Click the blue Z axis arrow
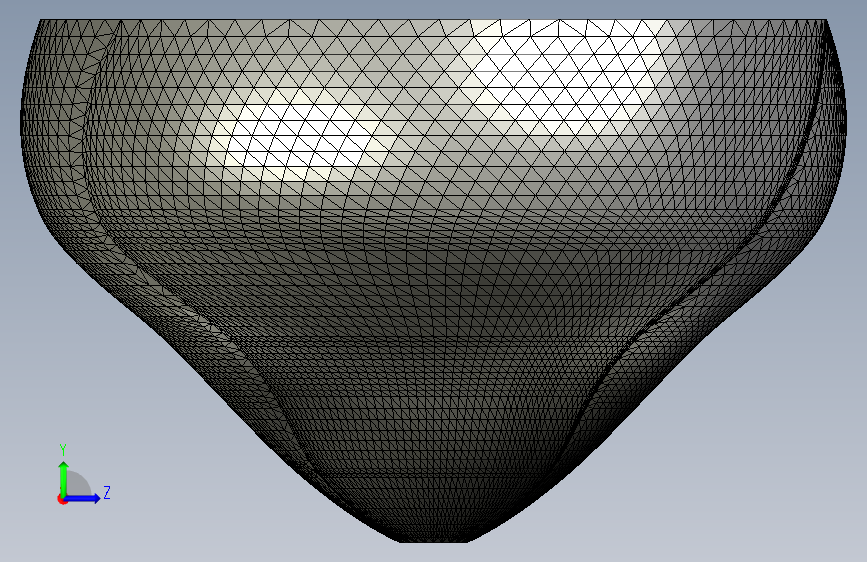Image resolution: width=867 pixels, height=562 pixels. pos(83,498)
